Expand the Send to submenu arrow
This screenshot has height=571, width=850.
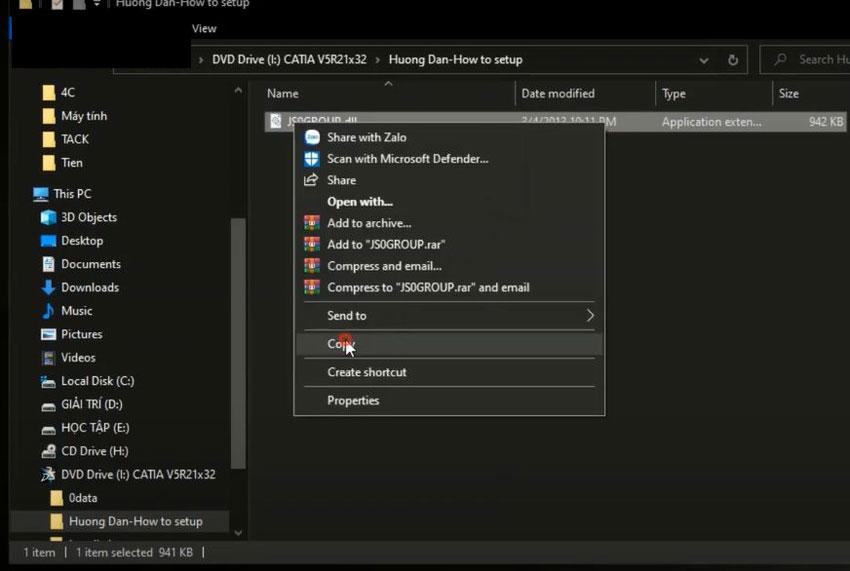point(589,316)
